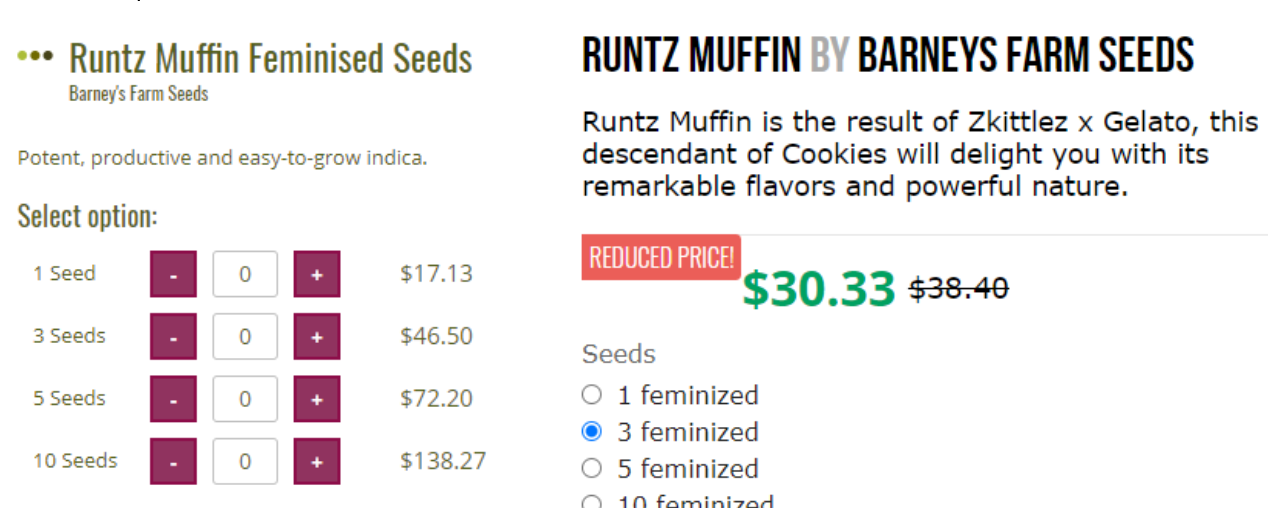Click the 1 Seed quantity field
Screen dimensions: 1268x508
point(245,274)
